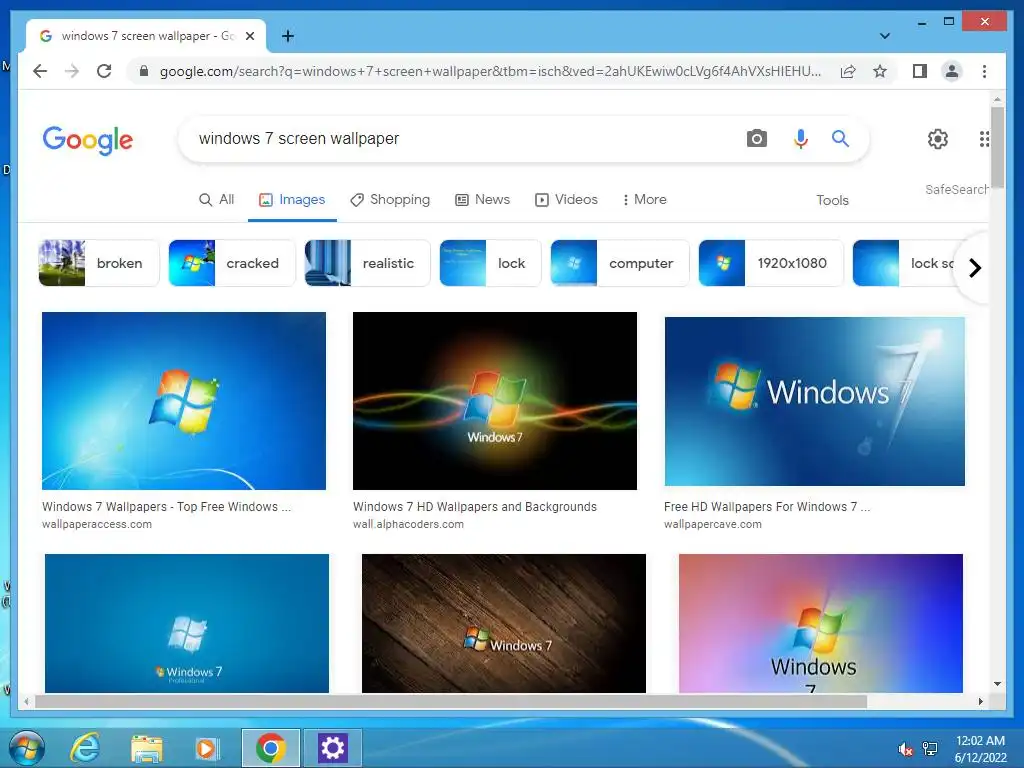Open Chrome side panel icon
The height and width of the screenshot is (768, 1024).
pos(920,71)
